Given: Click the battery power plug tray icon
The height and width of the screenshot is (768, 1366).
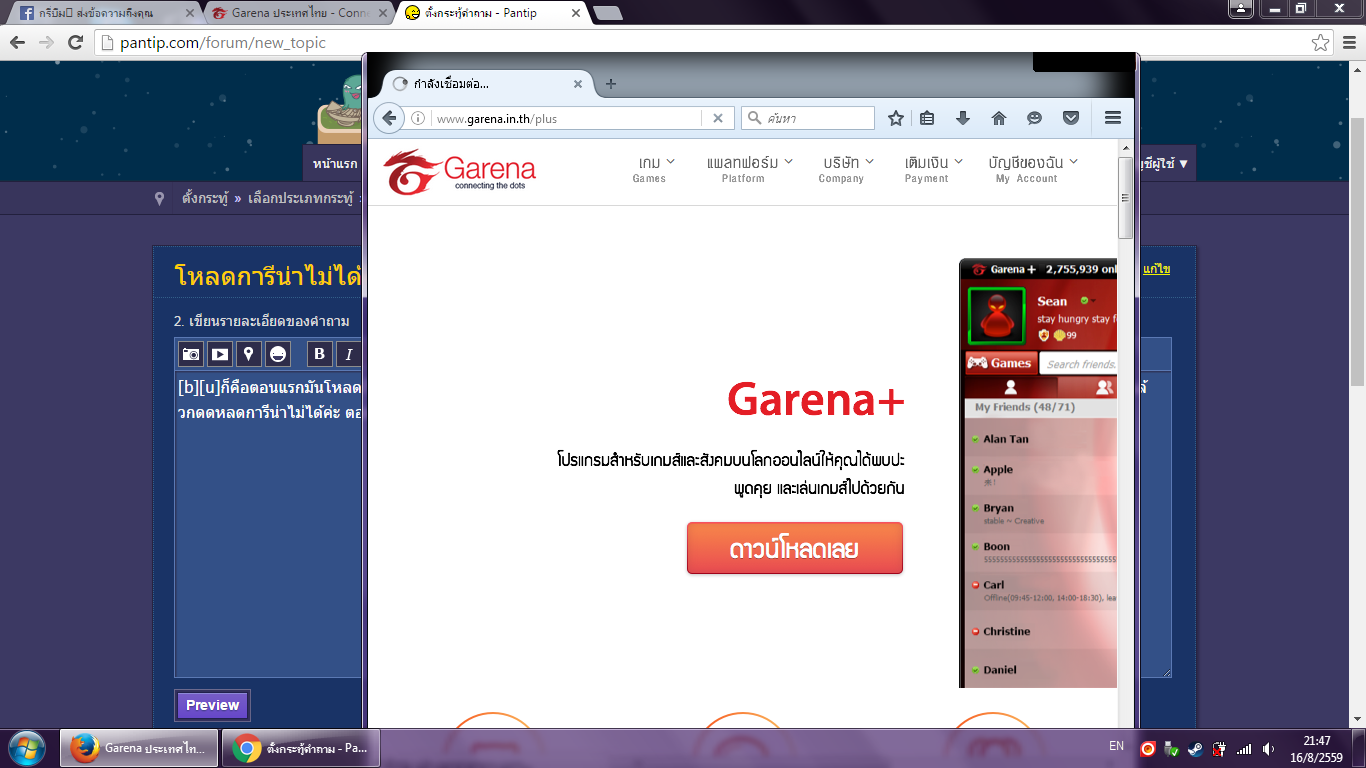Looking at the screenshot, I should pos(1219,748).
